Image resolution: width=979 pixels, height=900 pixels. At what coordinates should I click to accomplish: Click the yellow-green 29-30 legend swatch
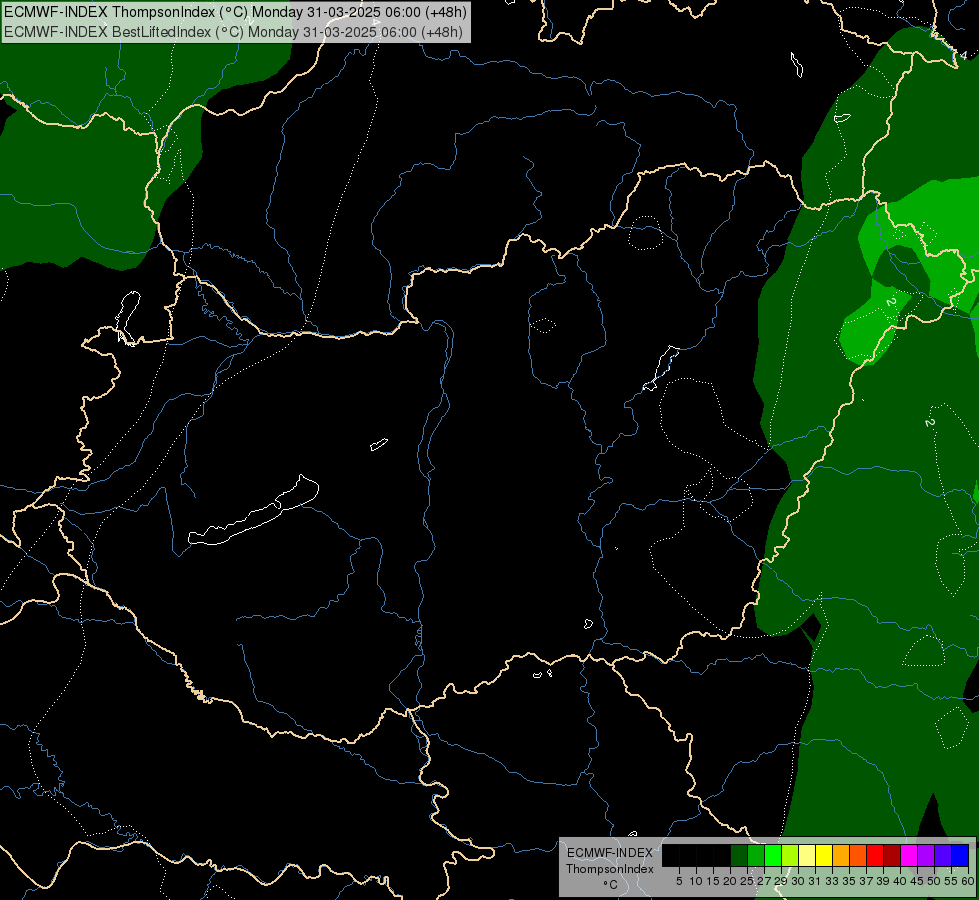click(790, 855)
